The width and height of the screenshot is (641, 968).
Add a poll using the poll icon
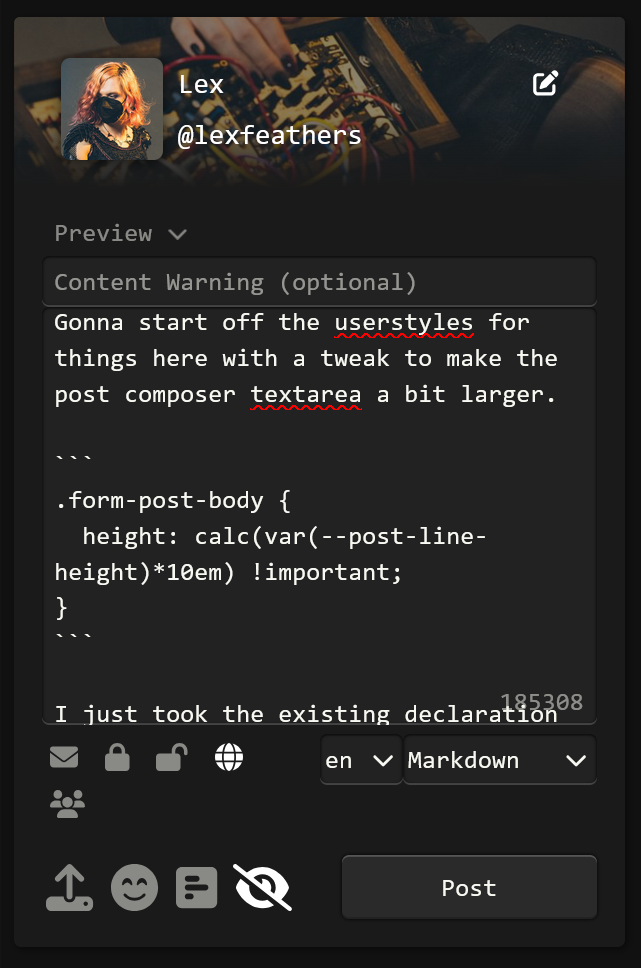(197, 887)
